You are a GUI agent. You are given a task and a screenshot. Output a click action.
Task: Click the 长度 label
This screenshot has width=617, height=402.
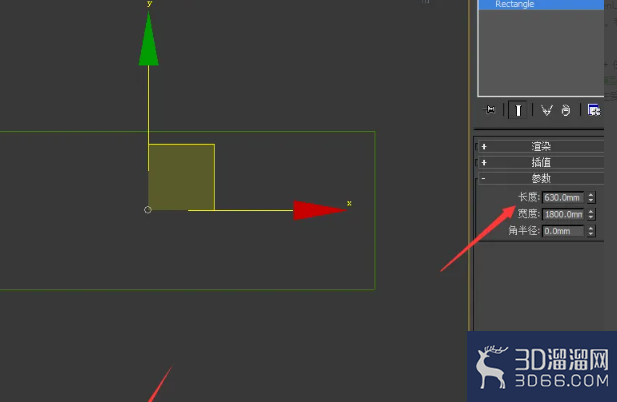[528, 197]
